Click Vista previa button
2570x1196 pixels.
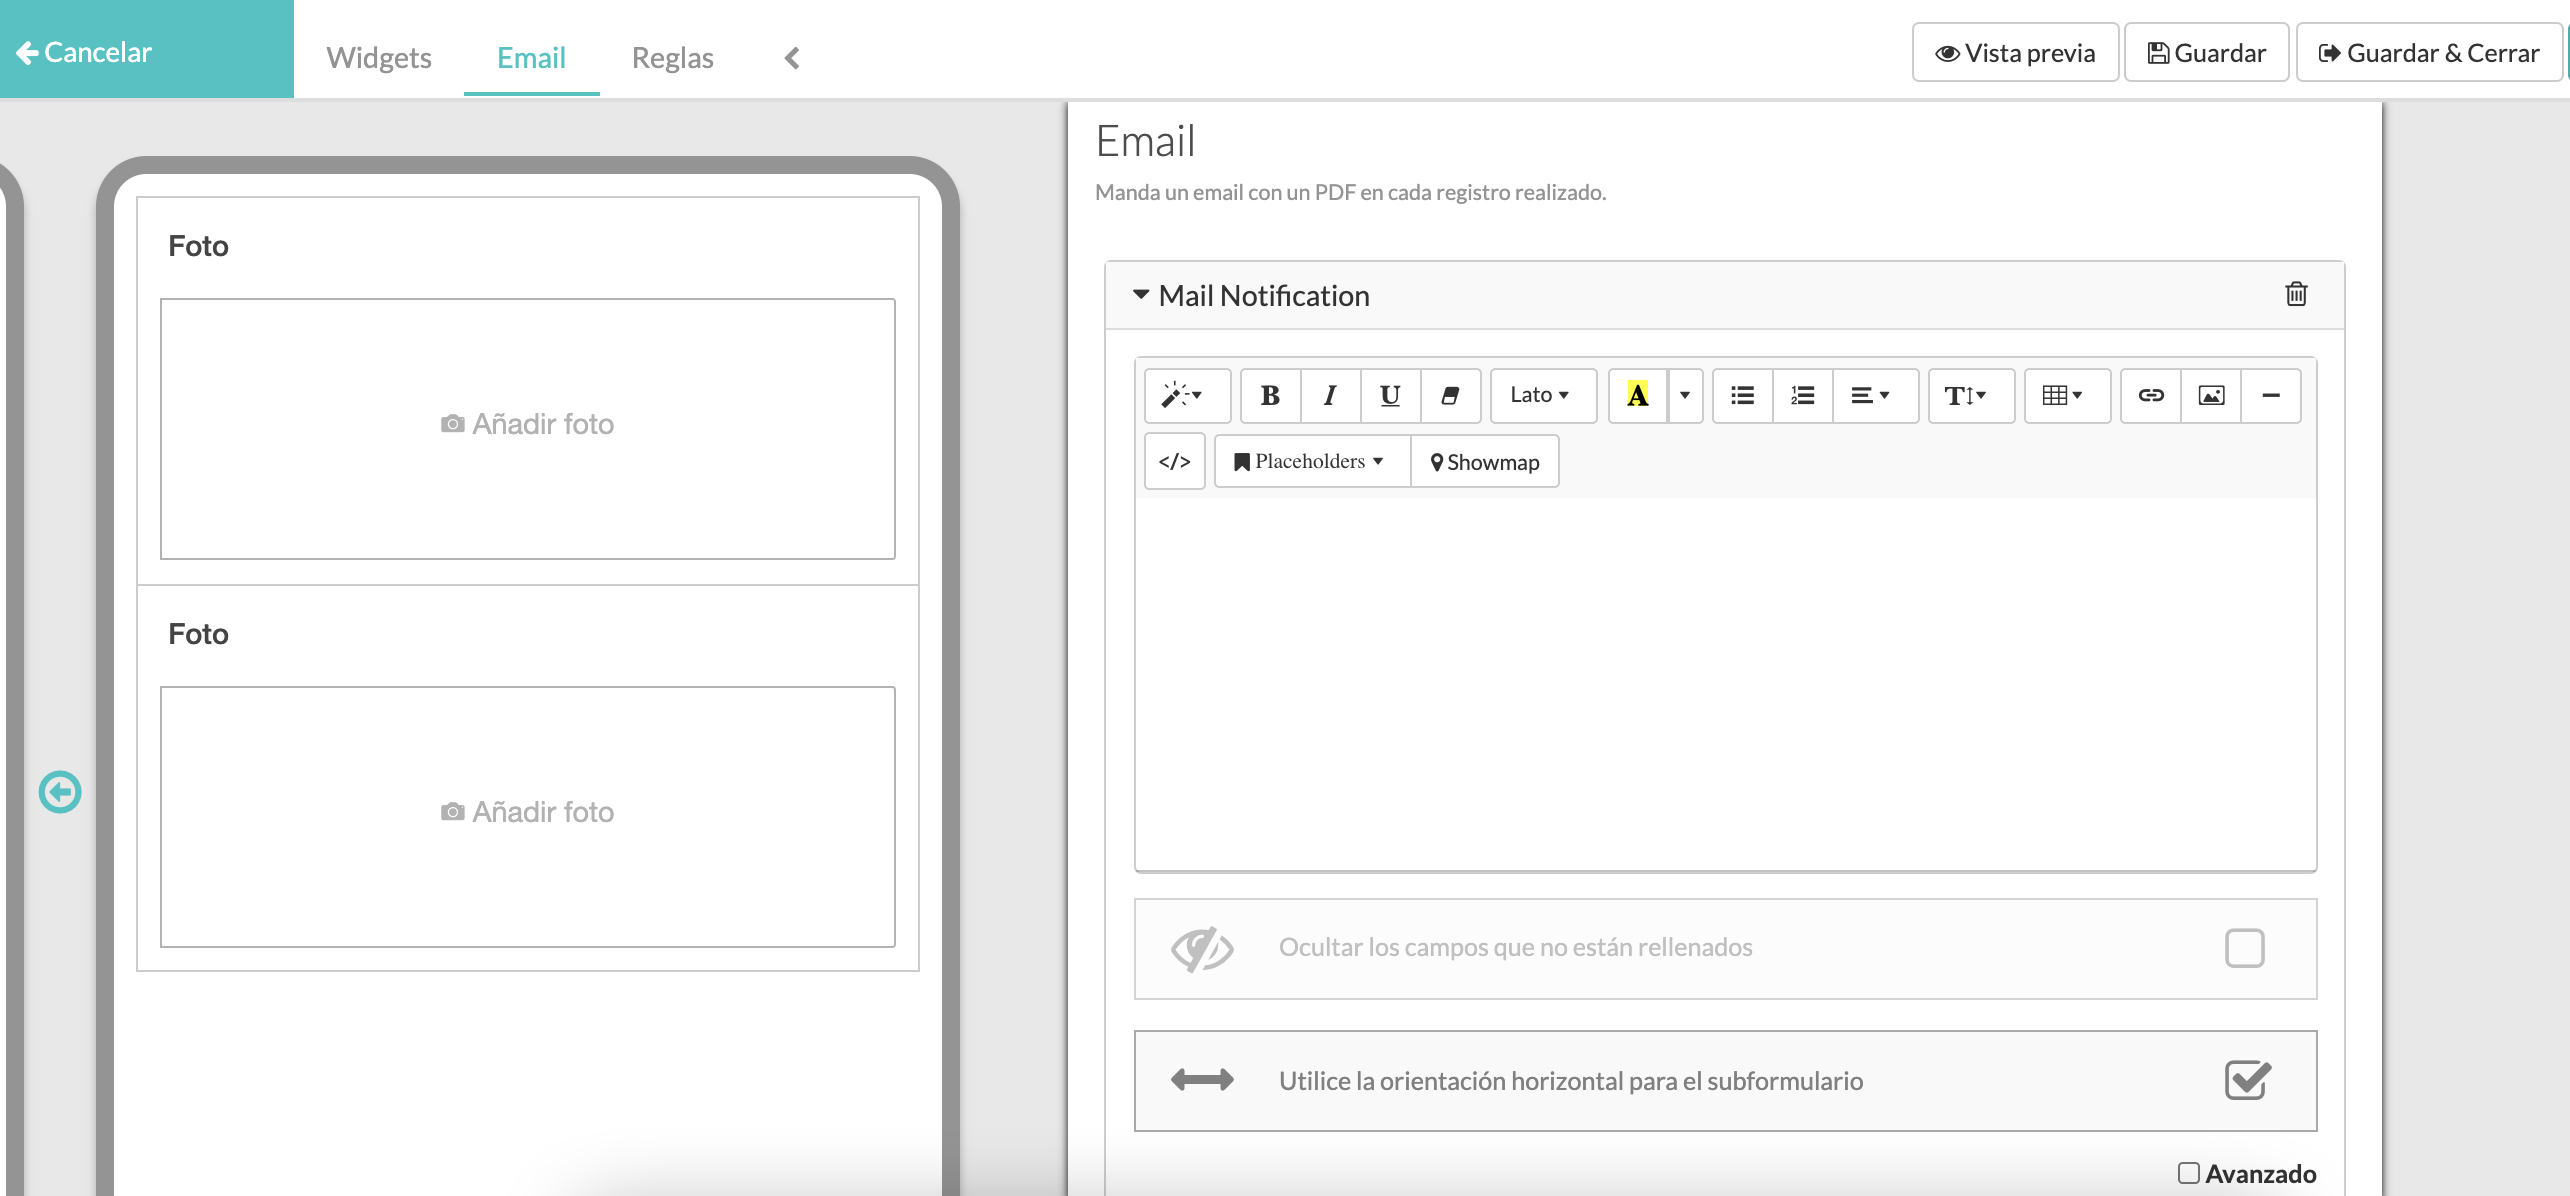point(2014,52)
